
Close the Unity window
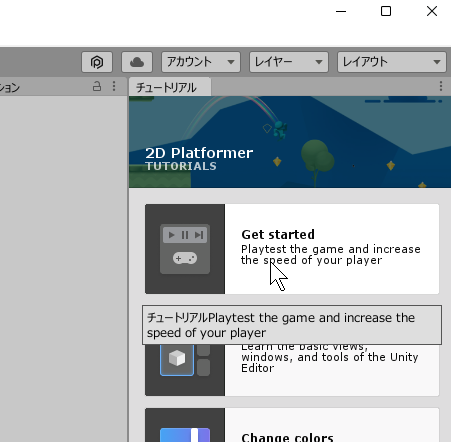[x=432, y=11]
